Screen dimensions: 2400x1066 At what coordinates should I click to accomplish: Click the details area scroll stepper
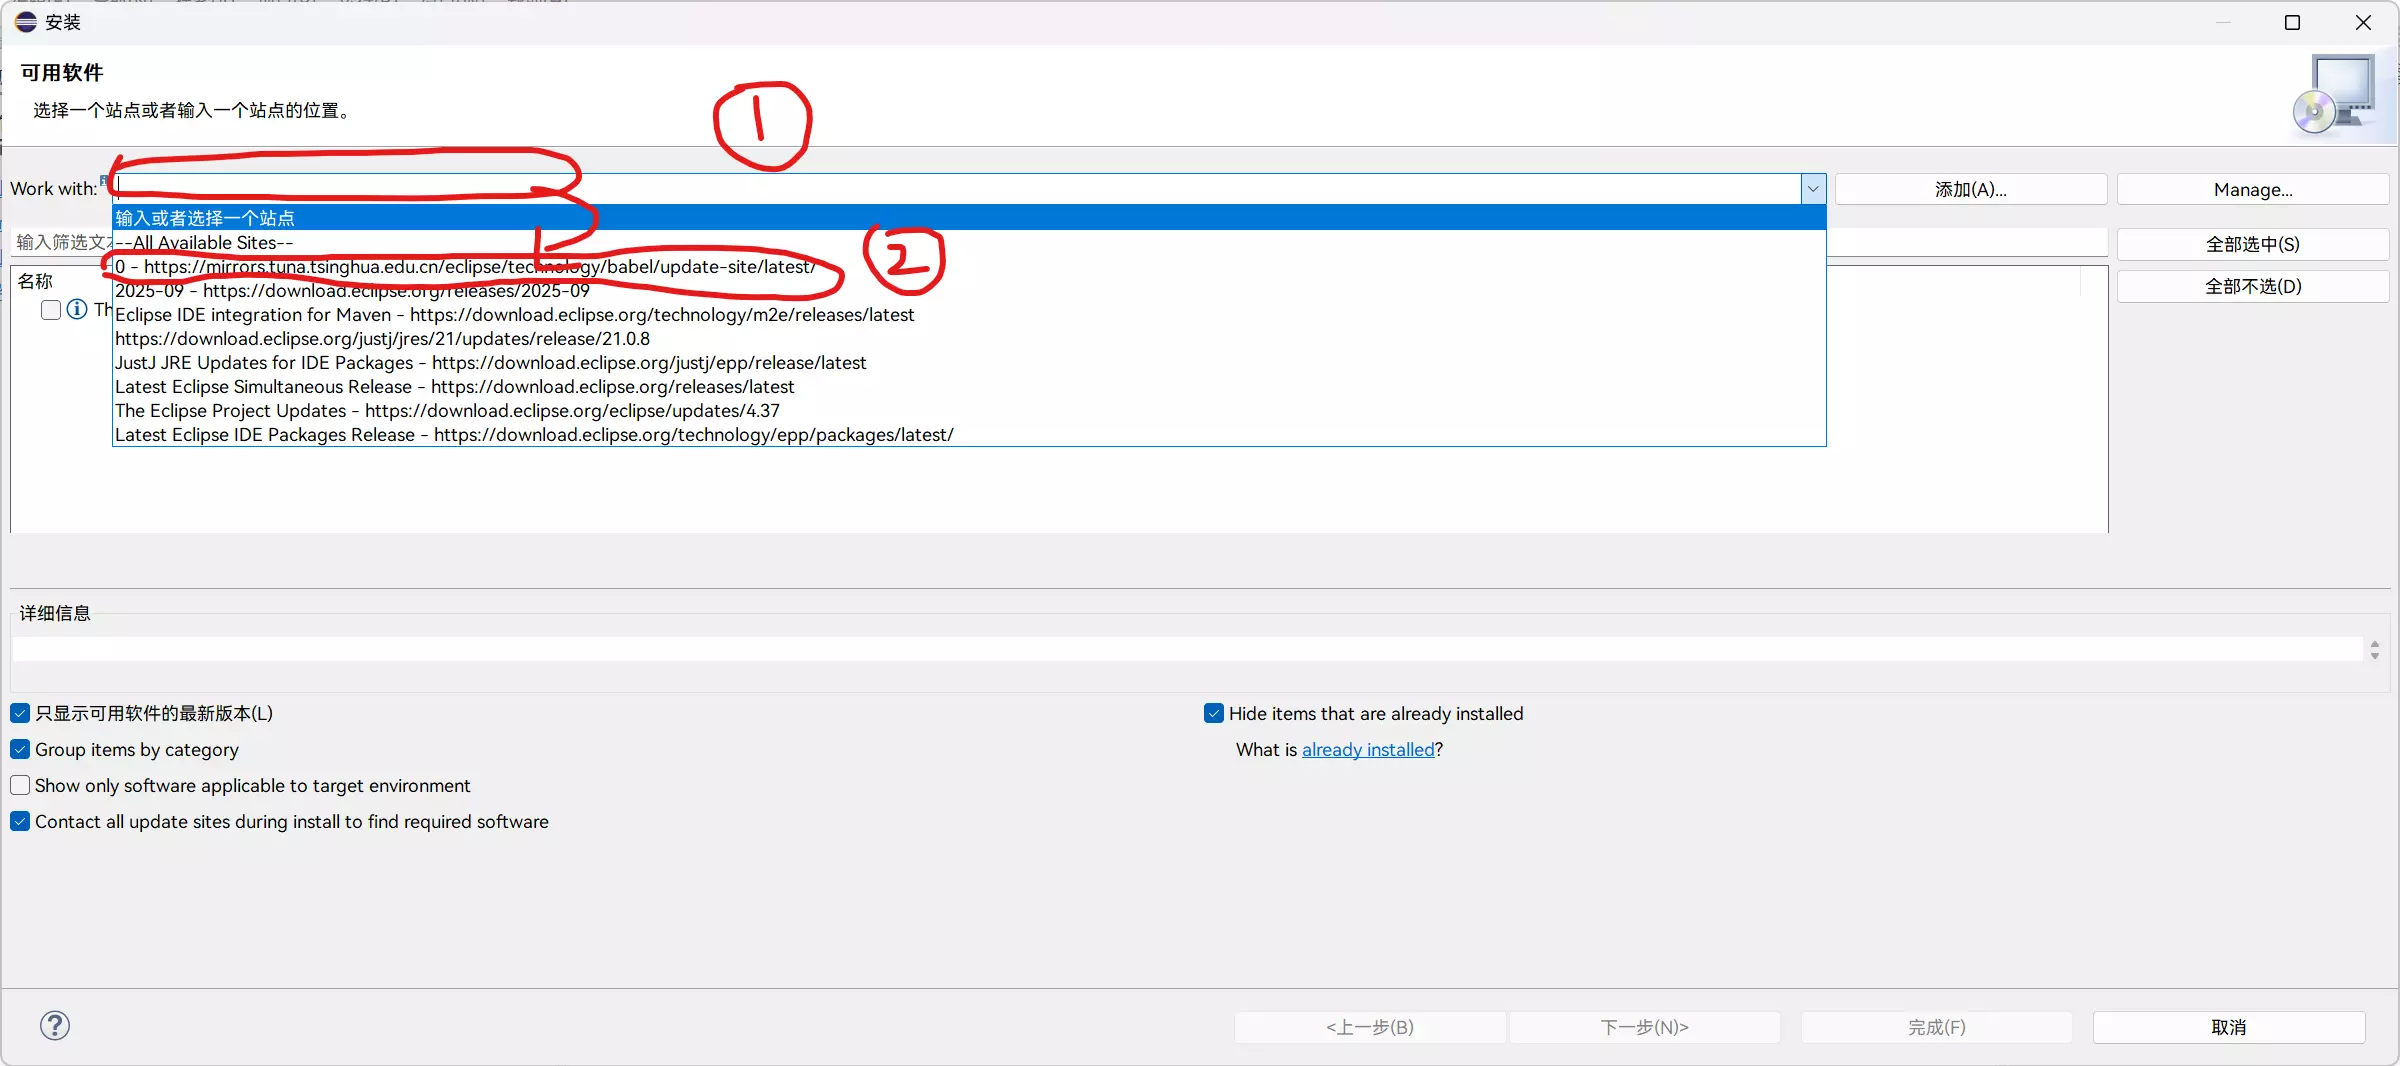coord(2374,650)
